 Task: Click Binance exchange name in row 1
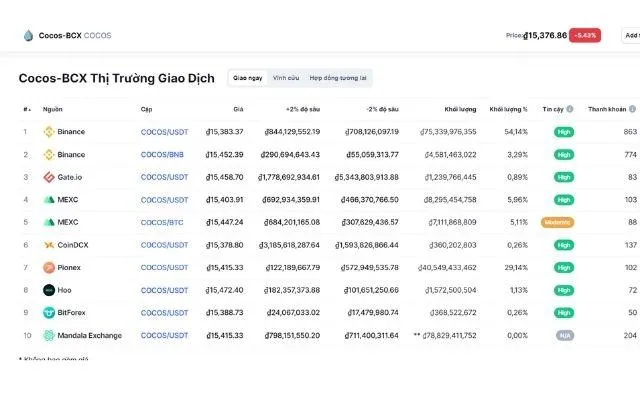click(x=71, y=132)
